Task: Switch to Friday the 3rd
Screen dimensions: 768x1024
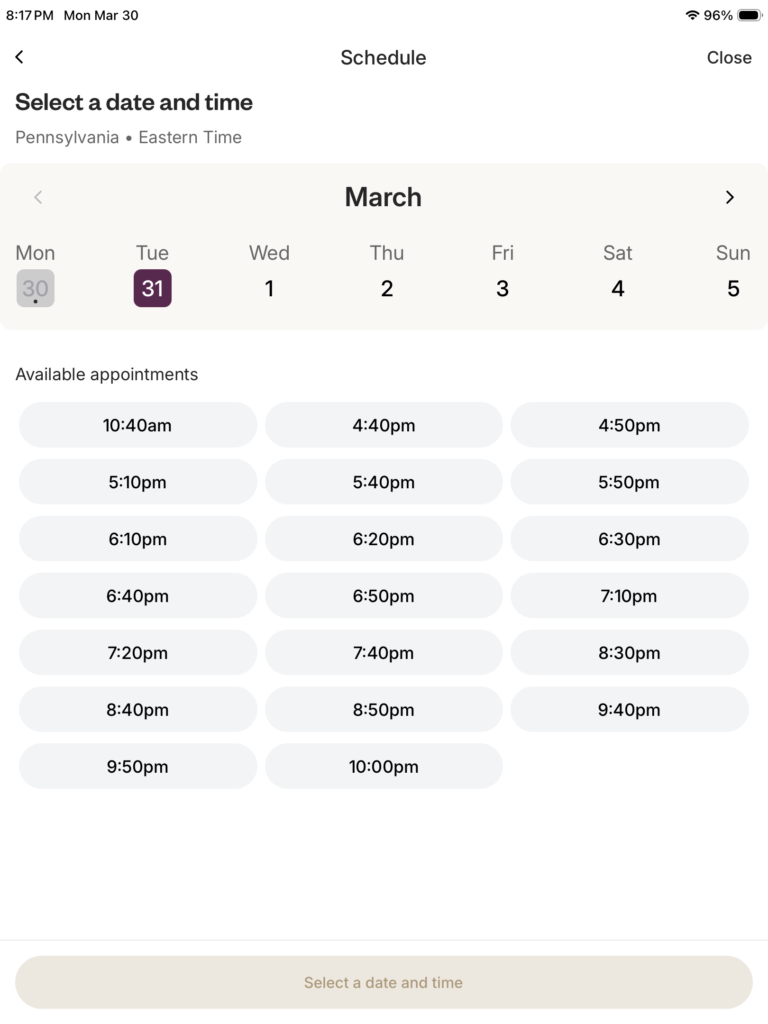Action: point(502,288)
